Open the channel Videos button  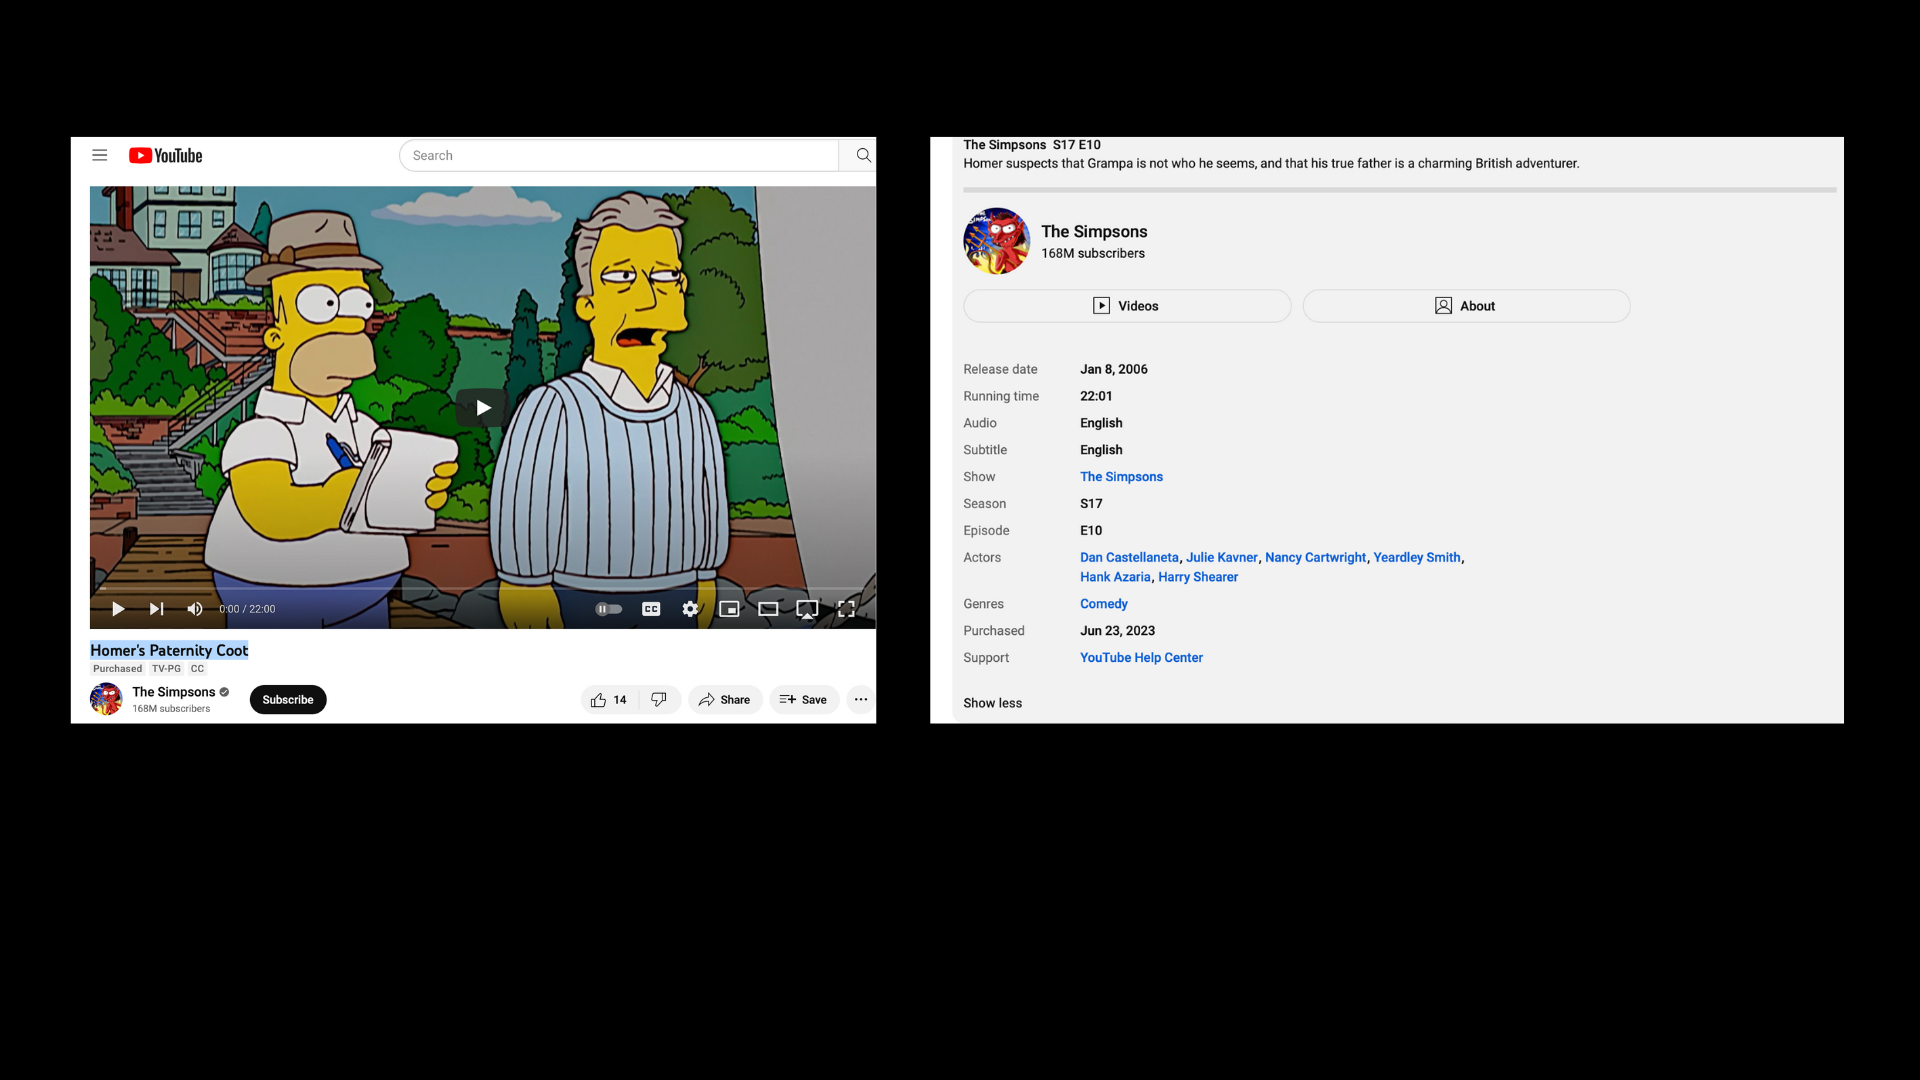coord(1127,306)
